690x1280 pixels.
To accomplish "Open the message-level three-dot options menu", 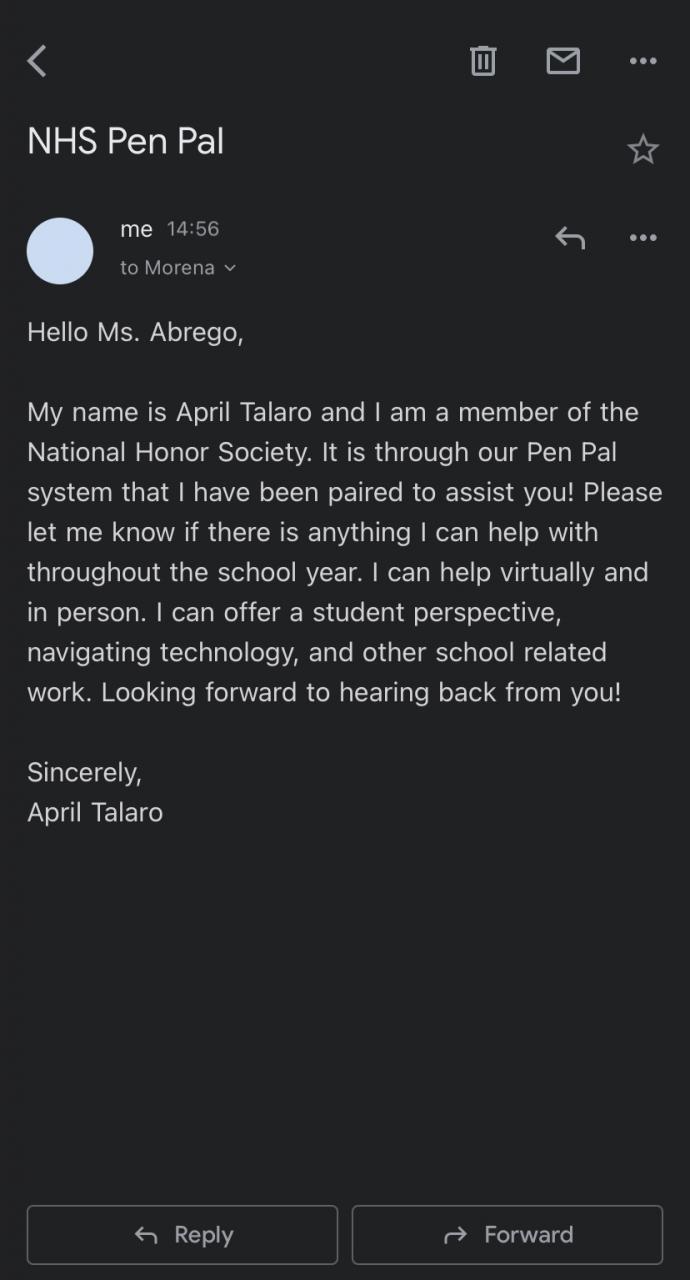I will pyautogui.click(x=643, y=238).
